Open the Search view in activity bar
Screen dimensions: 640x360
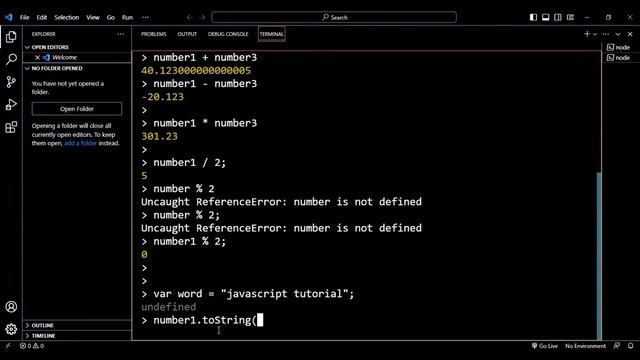[x=11, y=59]
